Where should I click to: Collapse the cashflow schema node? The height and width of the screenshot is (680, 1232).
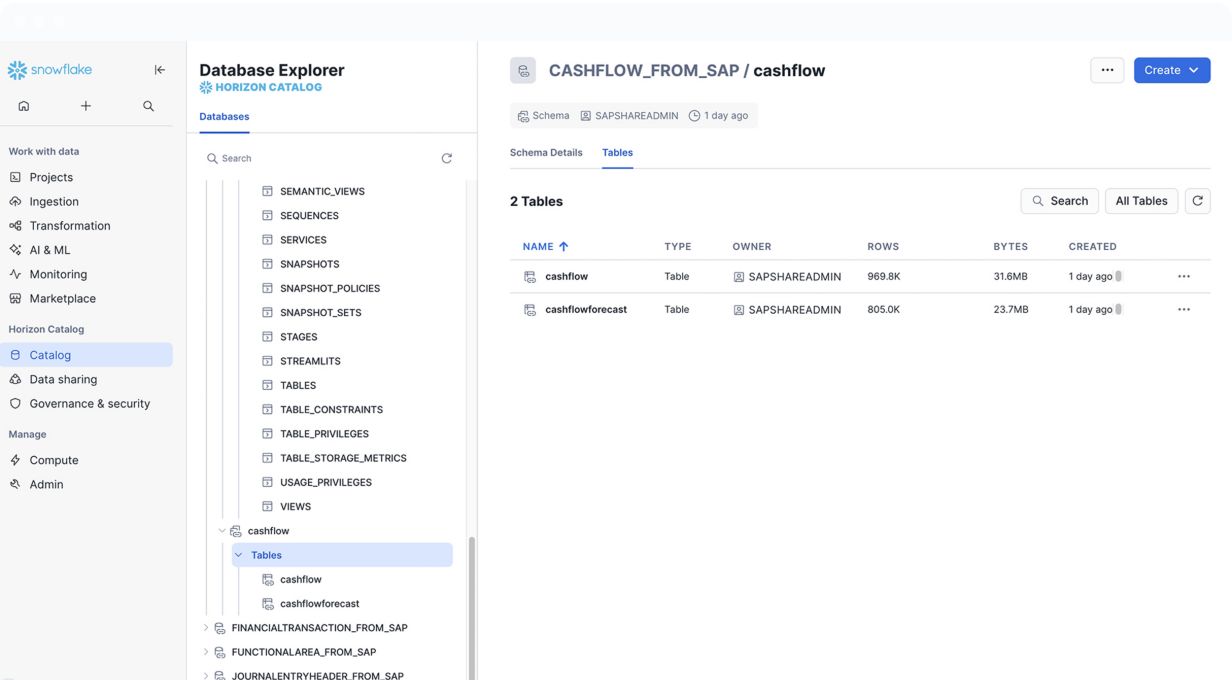click(x=222, y=531)
